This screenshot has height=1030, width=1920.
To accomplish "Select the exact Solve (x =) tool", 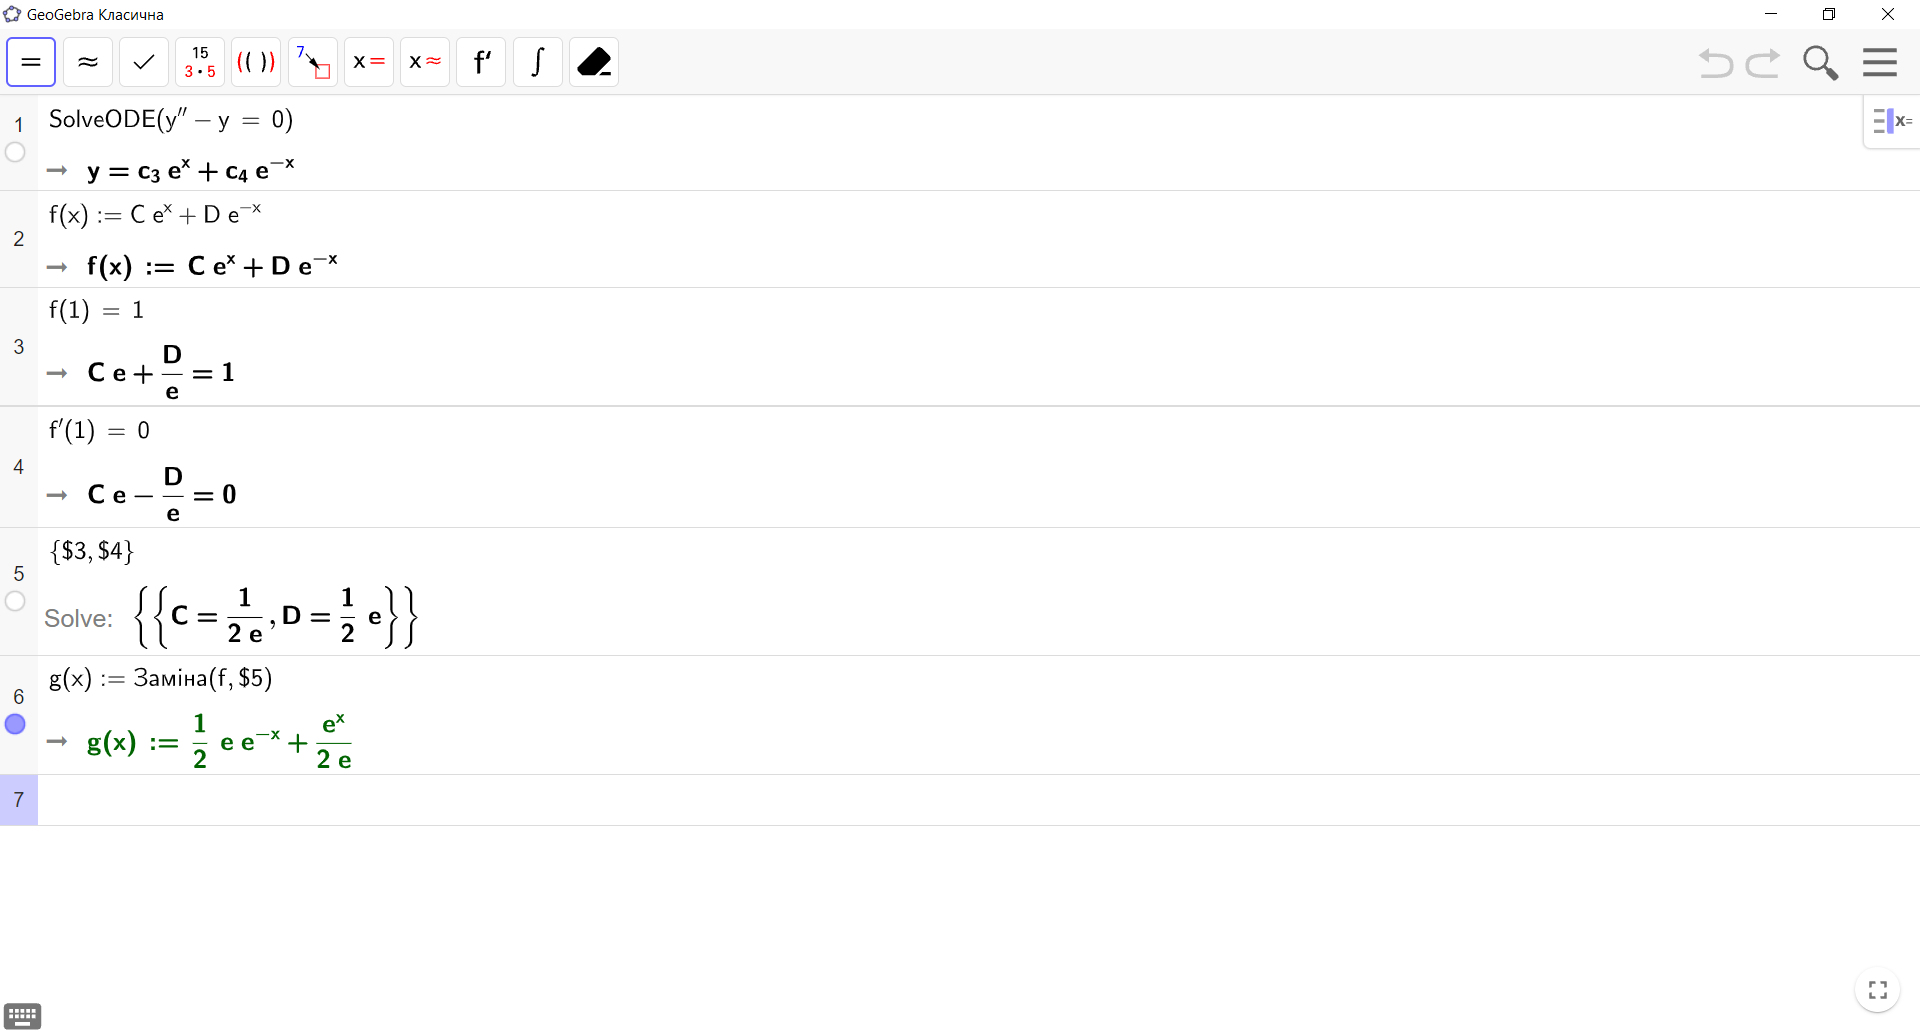I will pos(369,62).
